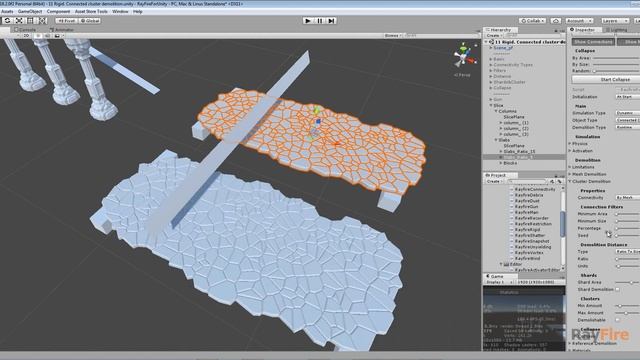
Task: Open the Component menu
Action: 58,11
